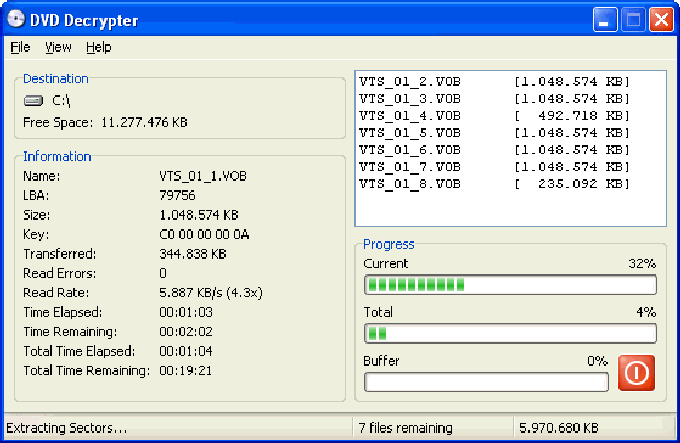Viewport: 680px width, 443px height.
Task: Open the File menu
Action: coord(20,47)
